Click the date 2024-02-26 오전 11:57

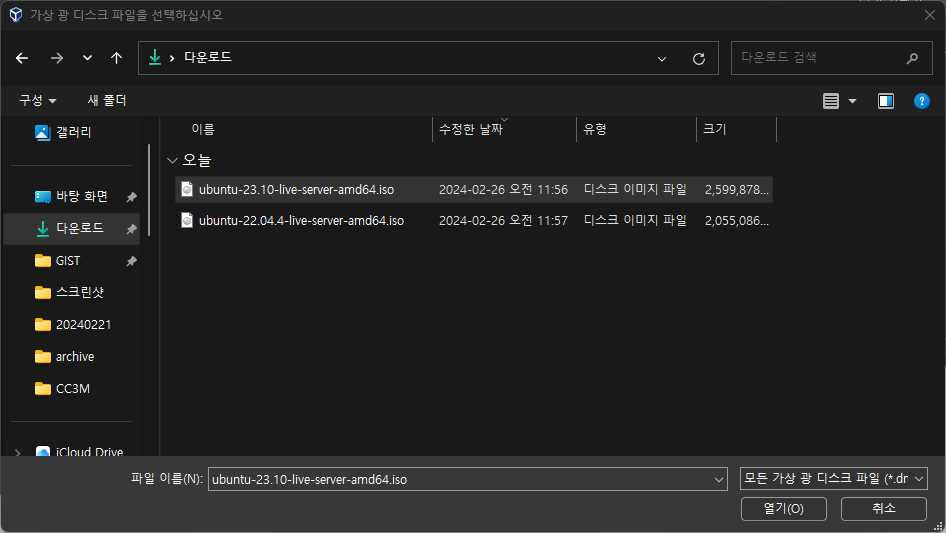[503, 221]
